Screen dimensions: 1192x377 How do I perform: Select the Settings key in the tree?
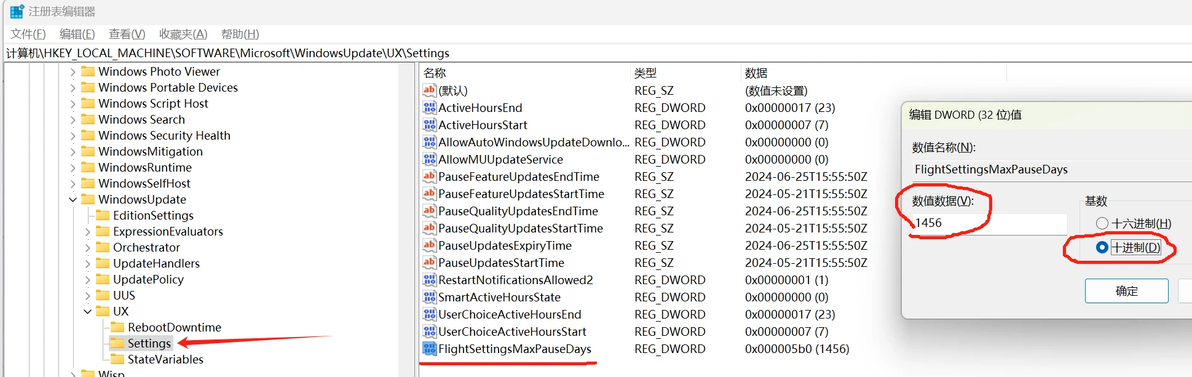tap(149, 343)
